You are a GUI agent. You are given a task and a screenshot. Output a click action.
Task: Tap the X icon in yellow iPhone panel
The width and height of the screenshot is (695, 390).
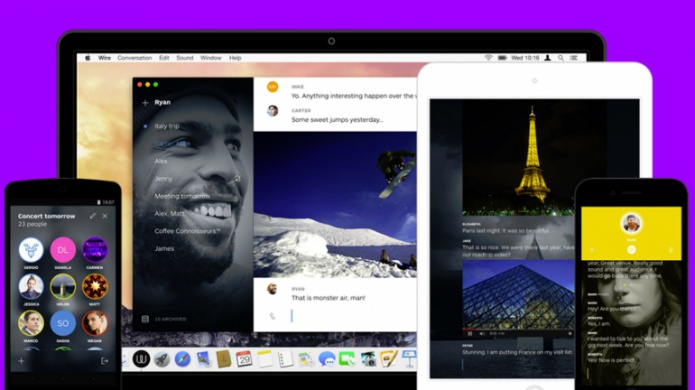point(592,250)
